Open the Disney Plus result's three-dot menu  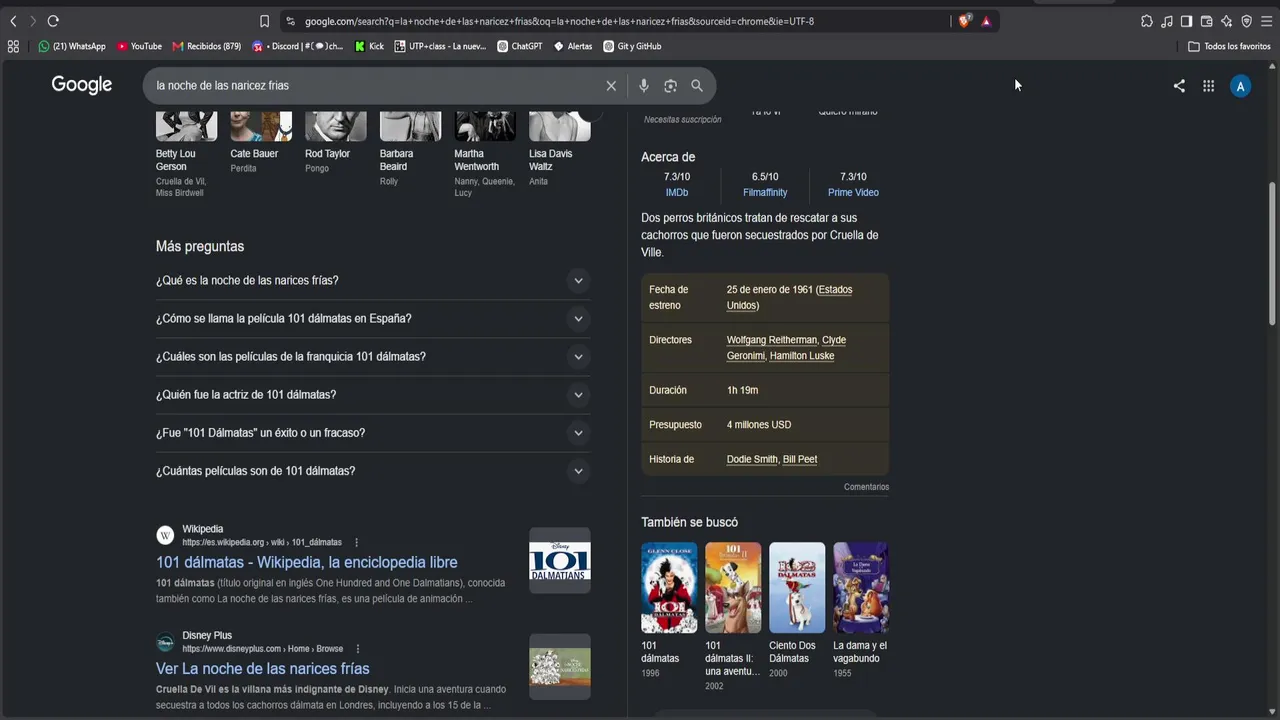coord(357,649)
